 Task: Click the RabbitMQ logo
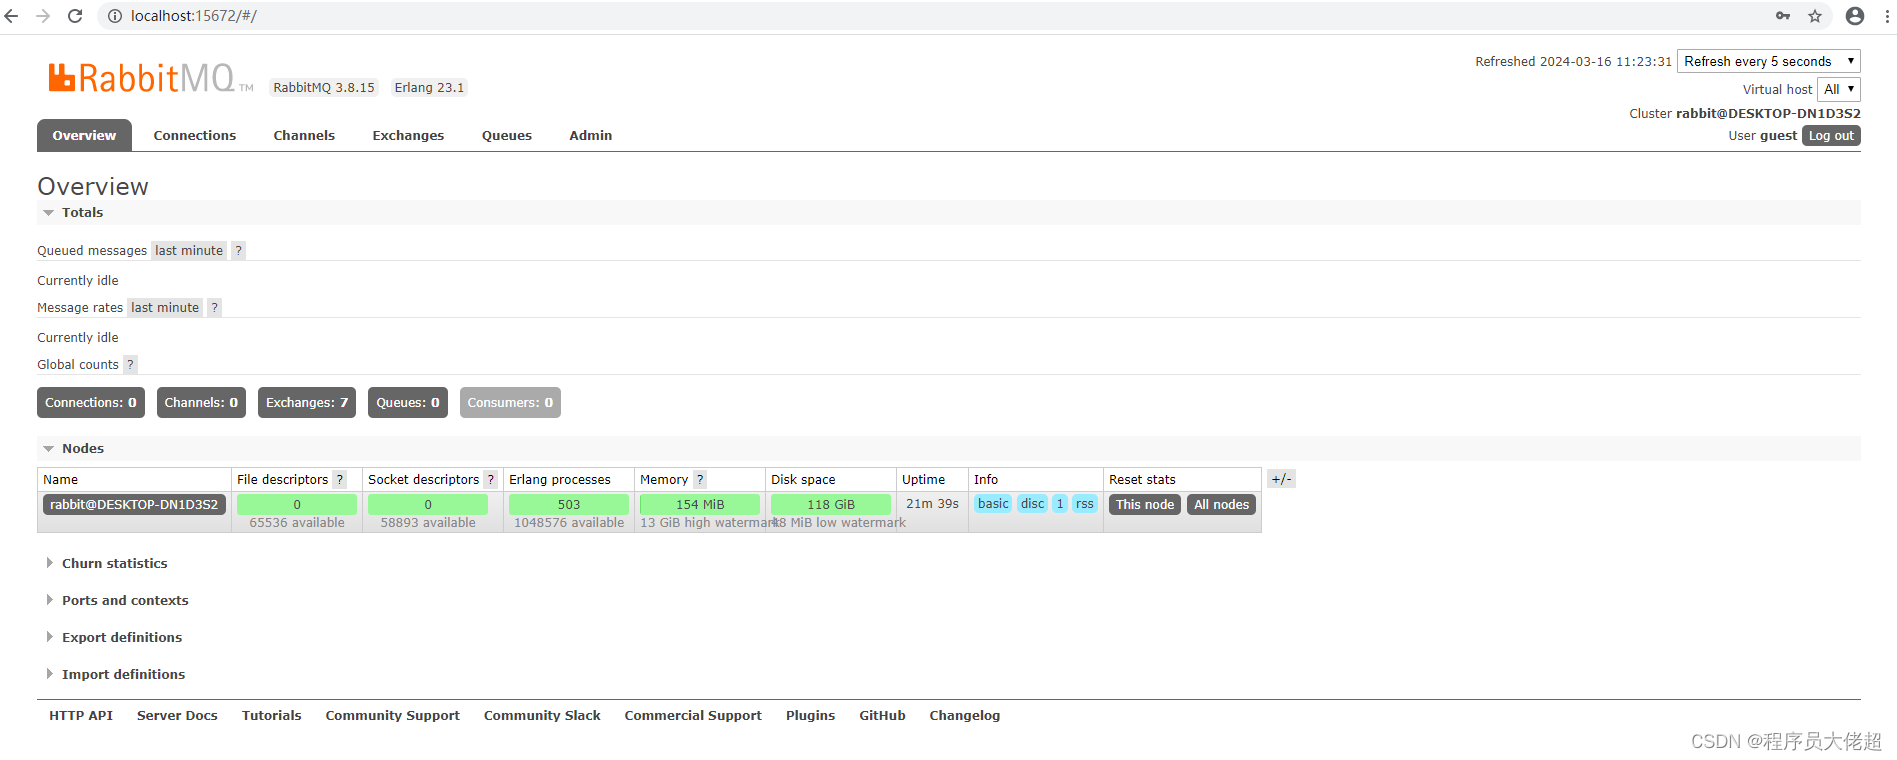pos(150,78)
